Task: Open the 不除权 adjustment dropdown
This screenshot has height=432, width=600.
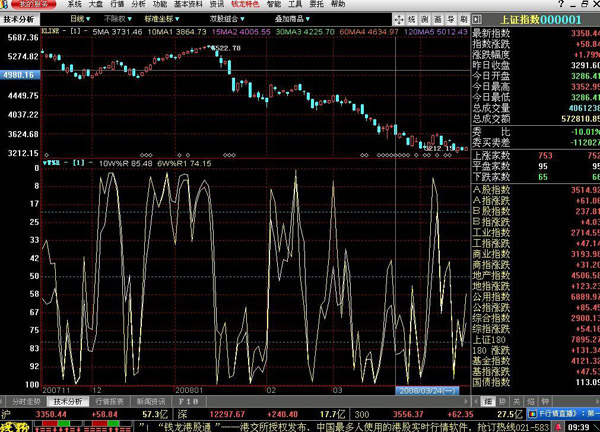Action: [x=120, y=19]
